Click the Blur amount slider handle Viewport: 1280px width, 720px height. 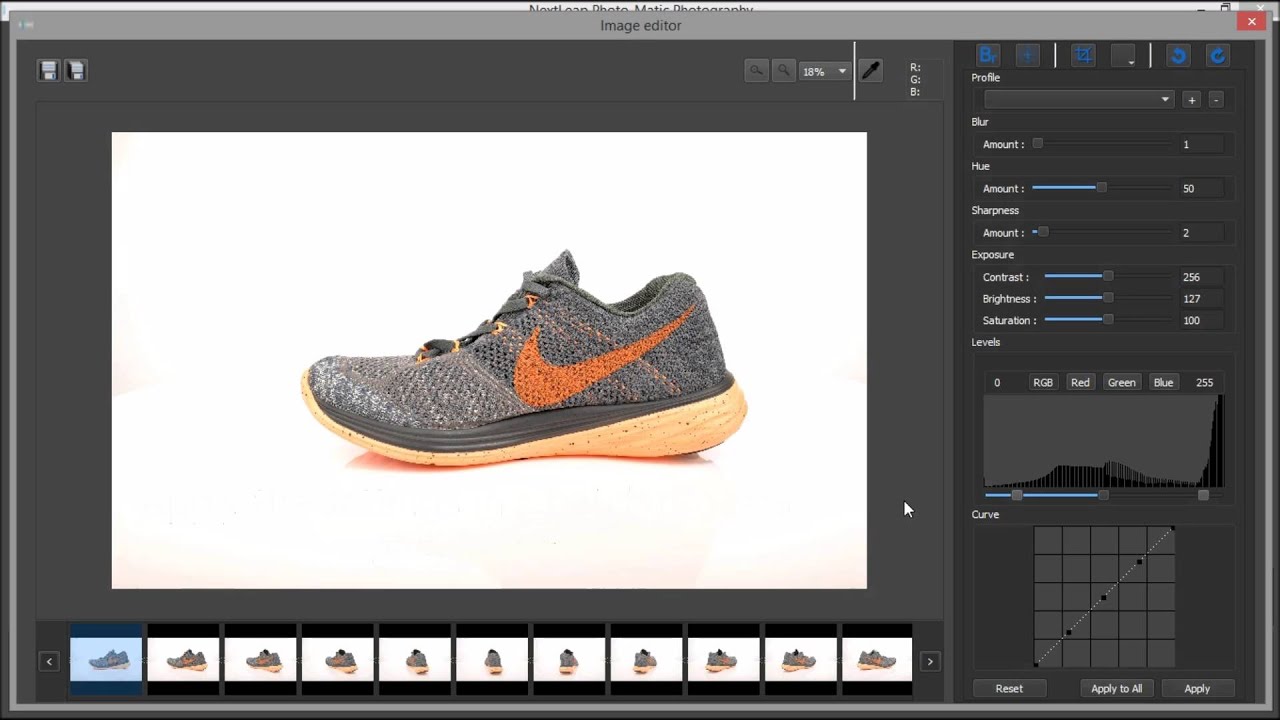click(1038, 144)
